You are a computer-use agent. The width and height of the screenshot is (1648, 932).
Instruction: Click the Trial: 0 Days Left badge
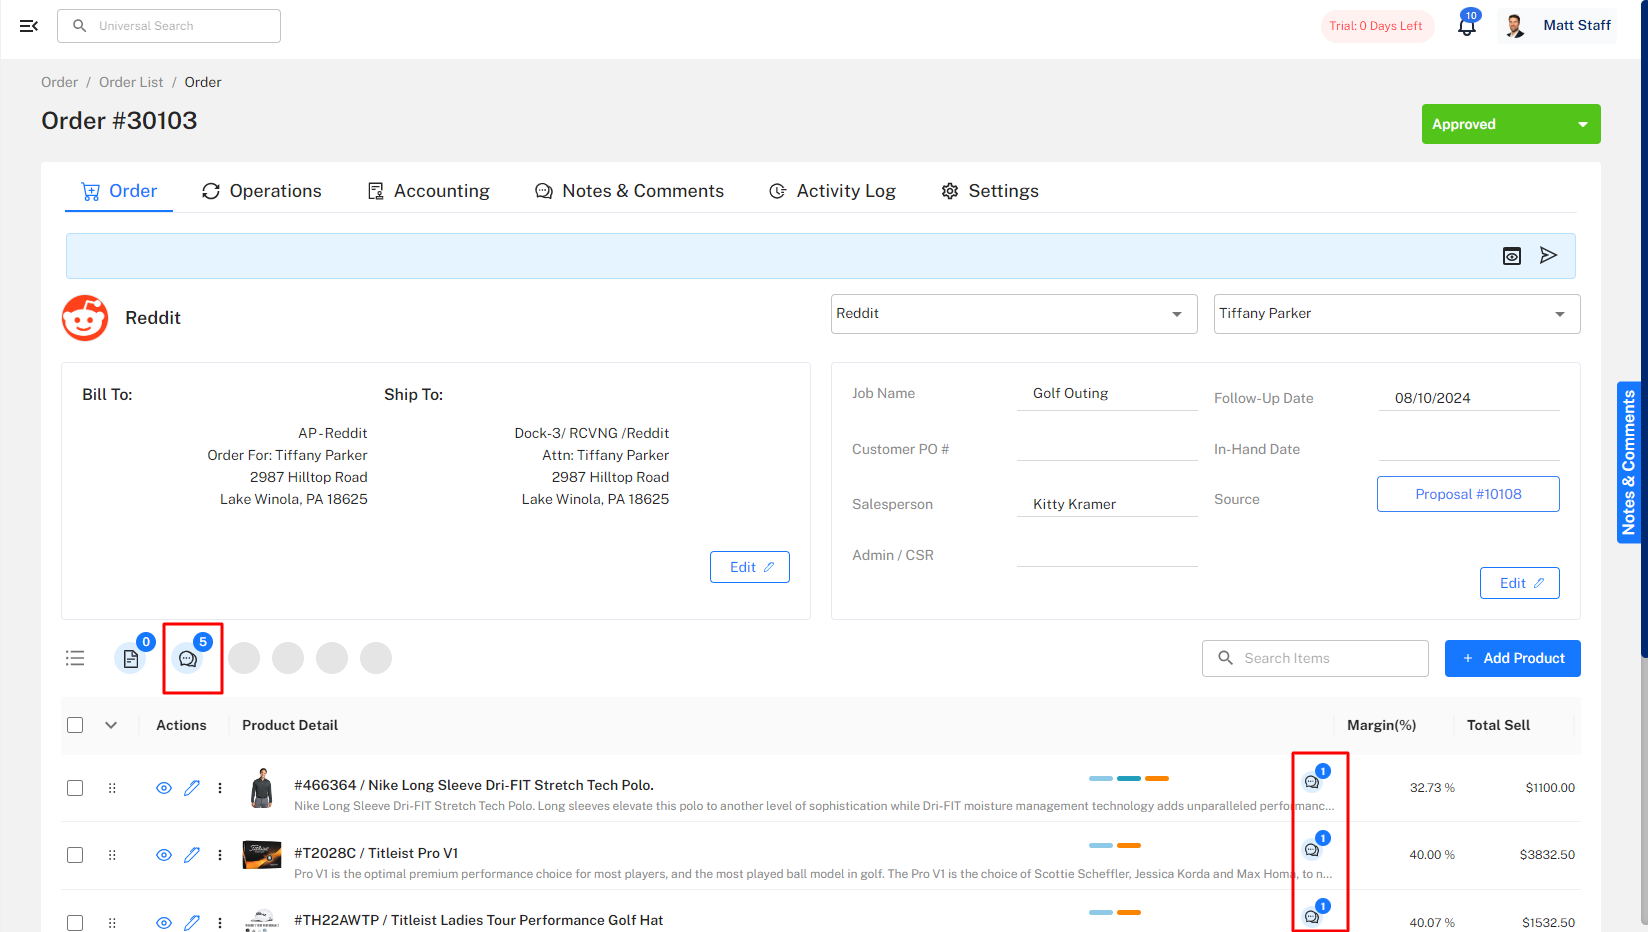tap(1377, 26)
